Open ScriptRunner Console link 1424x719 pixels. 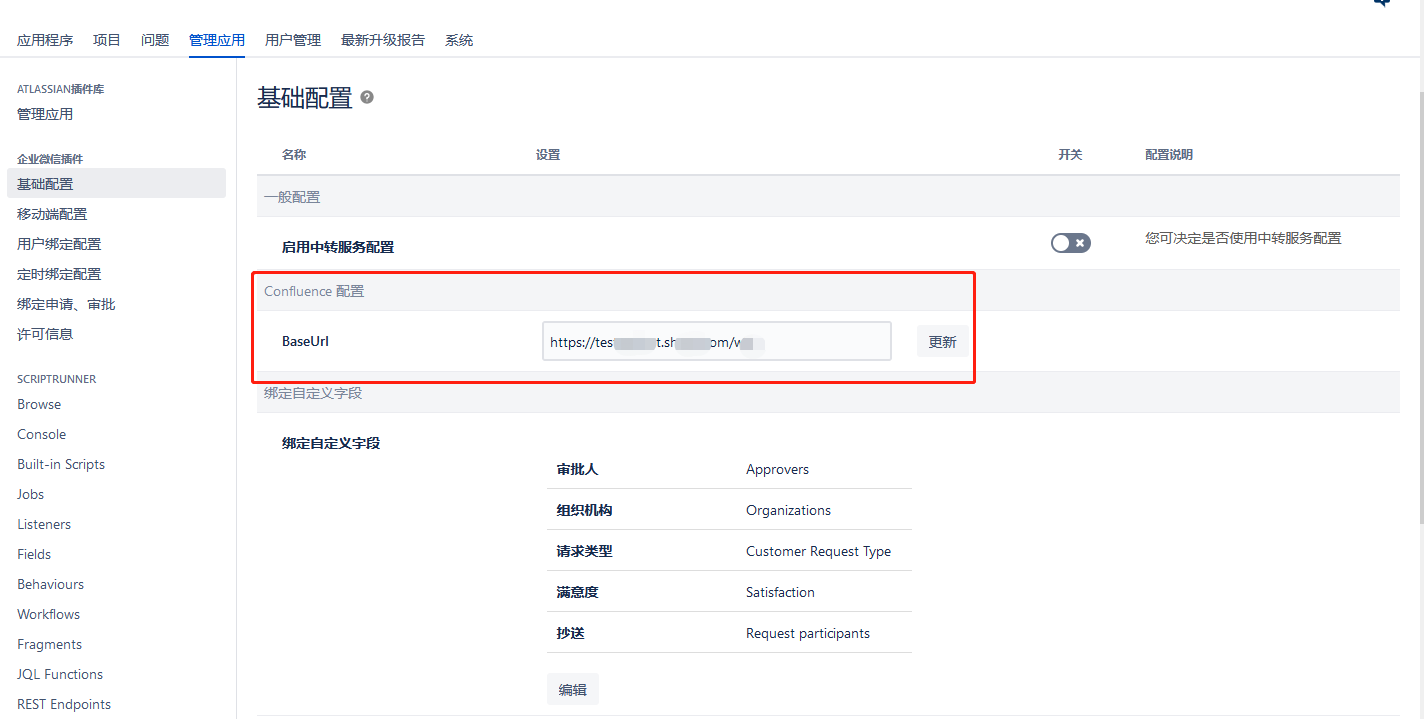(42, 434)
